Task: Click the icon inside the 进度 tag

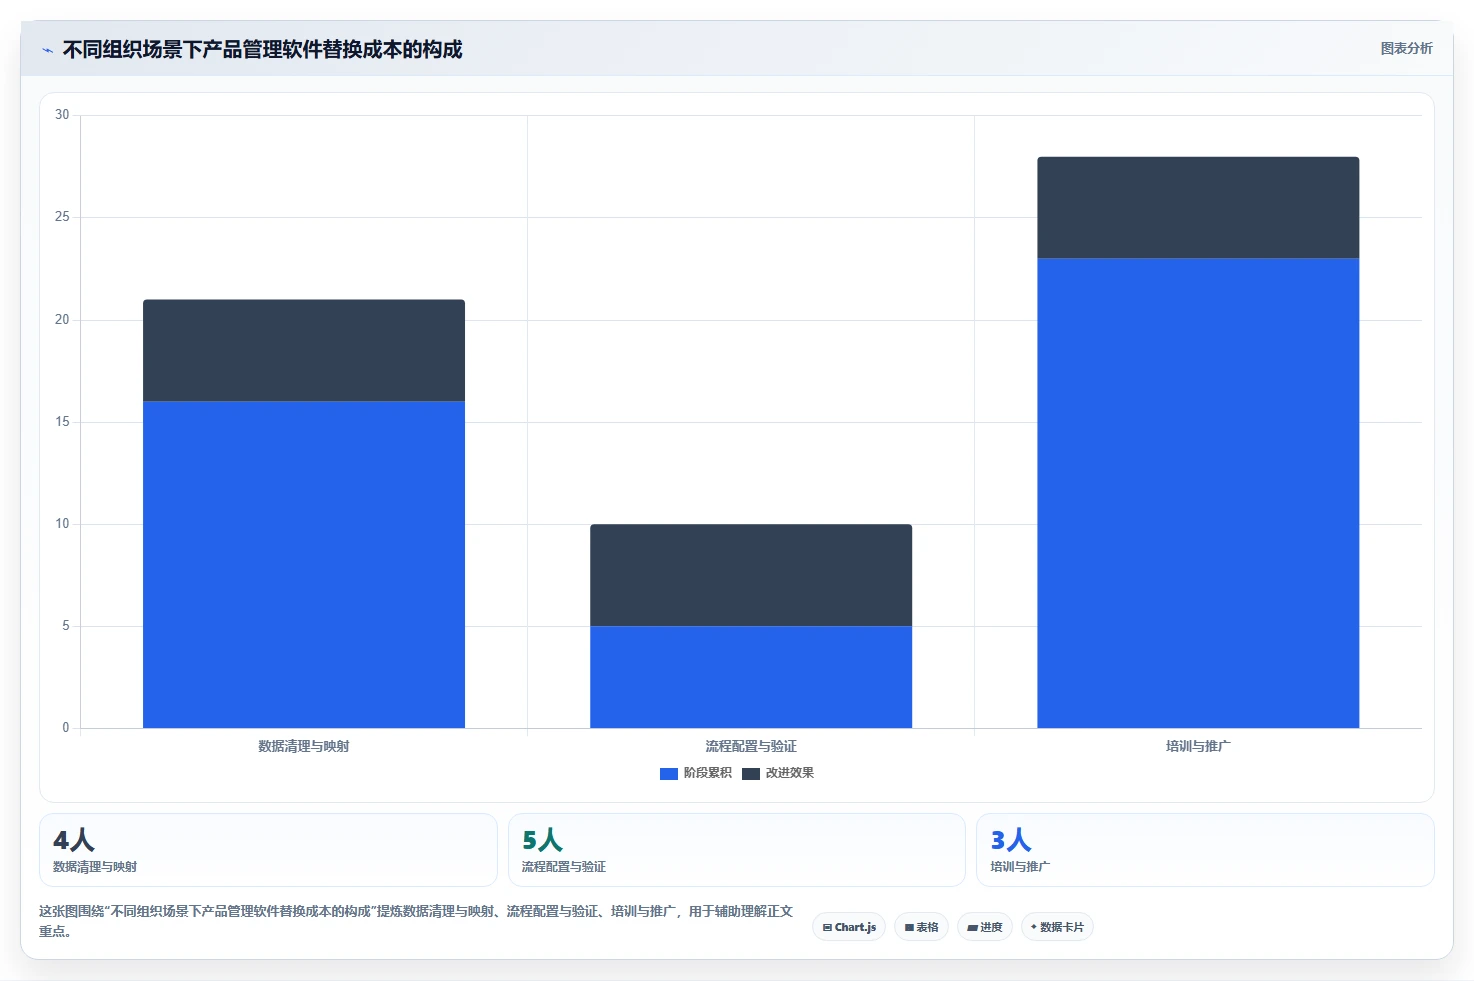Action: click(x=972, y=928)
